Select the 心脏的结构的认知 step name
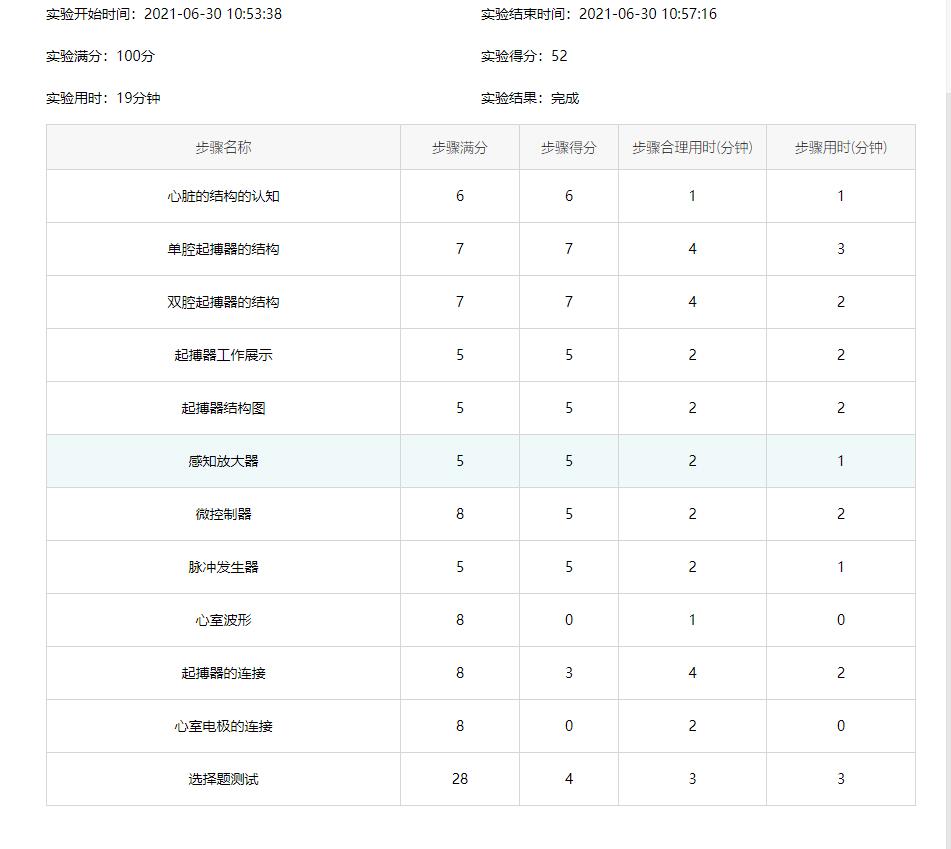The image size is (951, 849). (223, 196)
